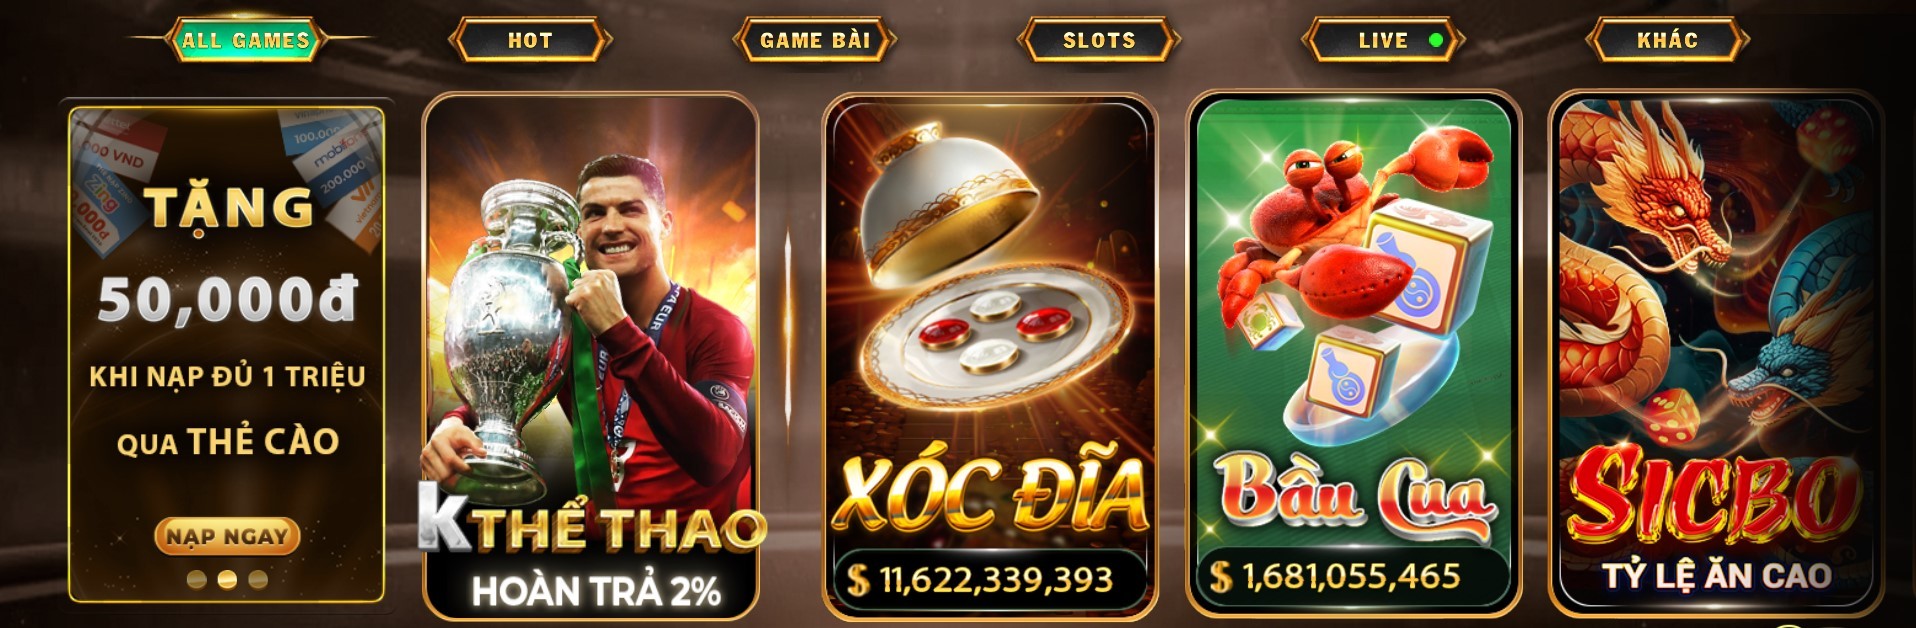
Task: Open the Xóc Đĩa game card
Action: [990, 357]
